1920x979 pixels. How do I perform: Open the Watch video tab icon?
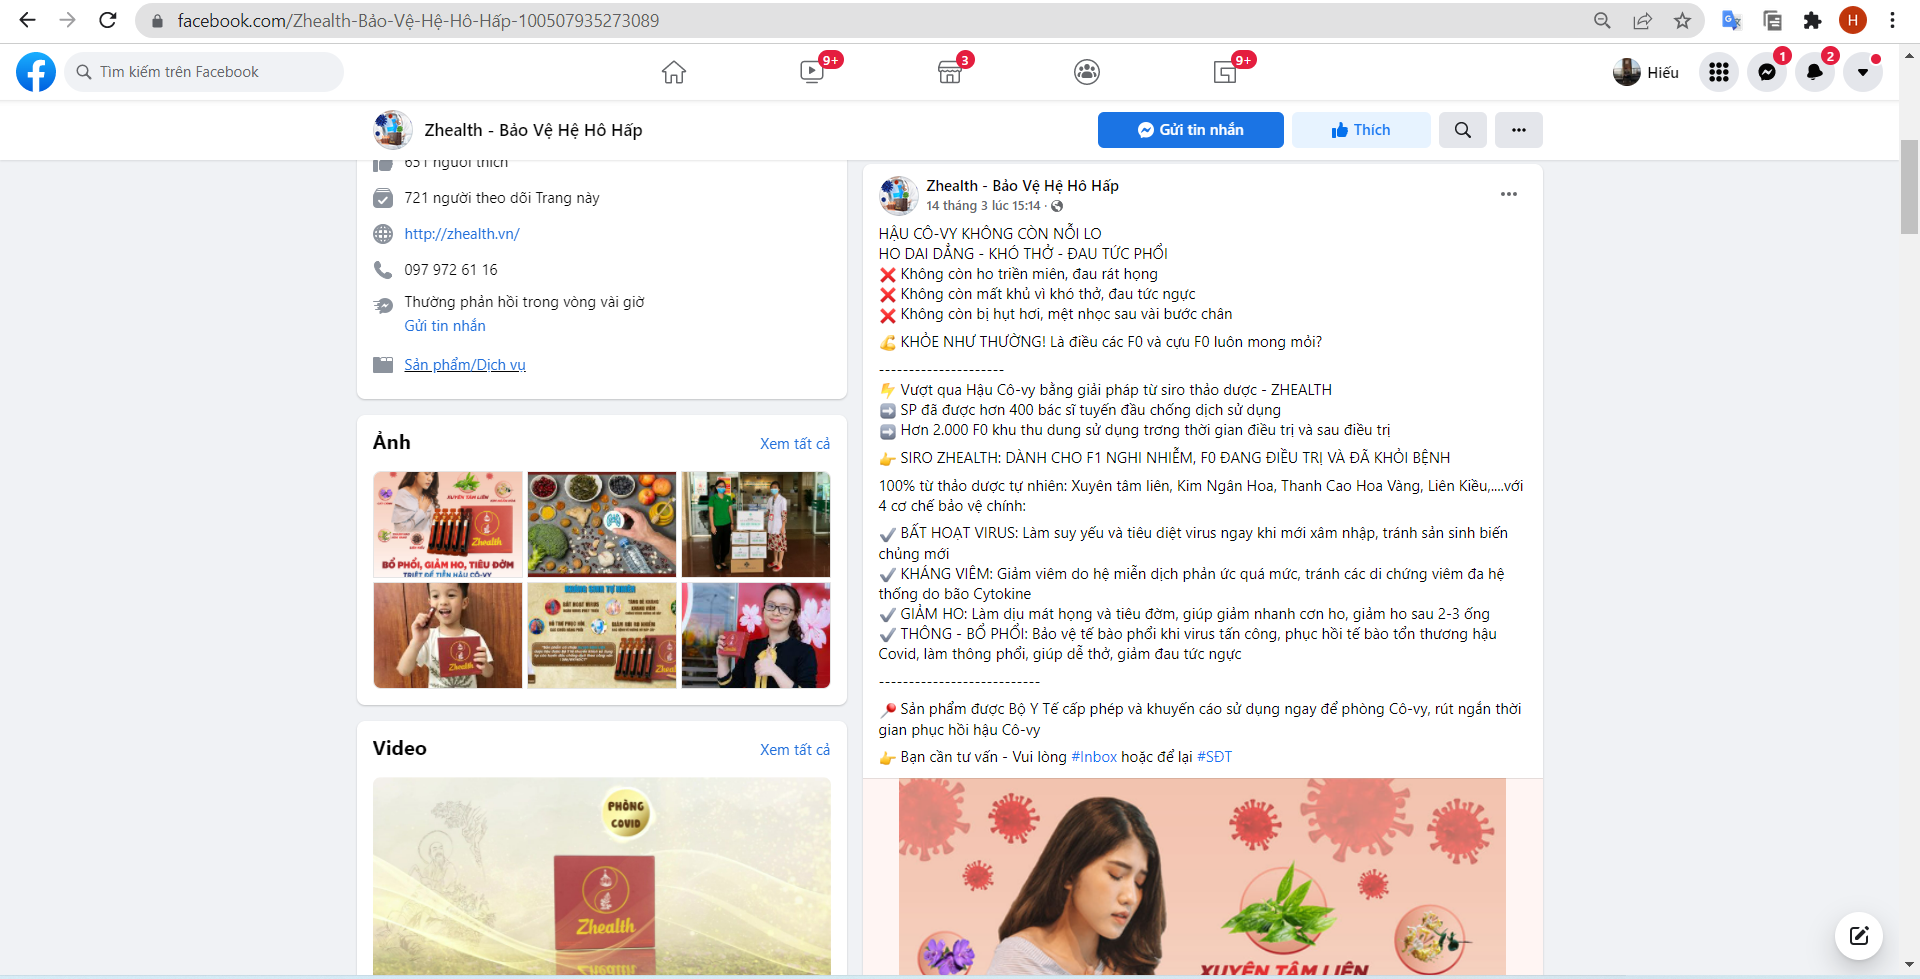coord(812,72)
